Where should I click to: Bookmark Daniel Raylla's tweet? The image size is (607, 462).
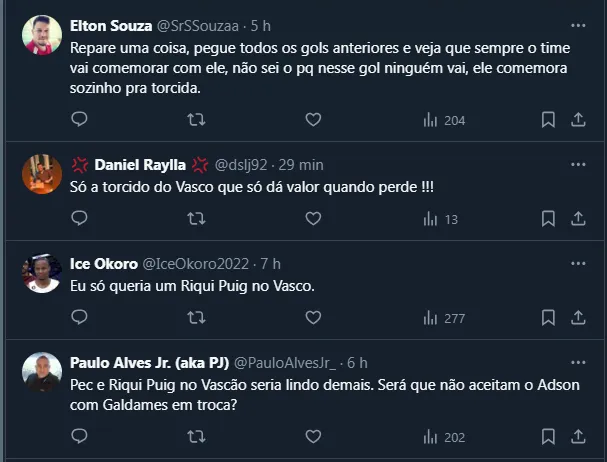[x=548, y=219]
